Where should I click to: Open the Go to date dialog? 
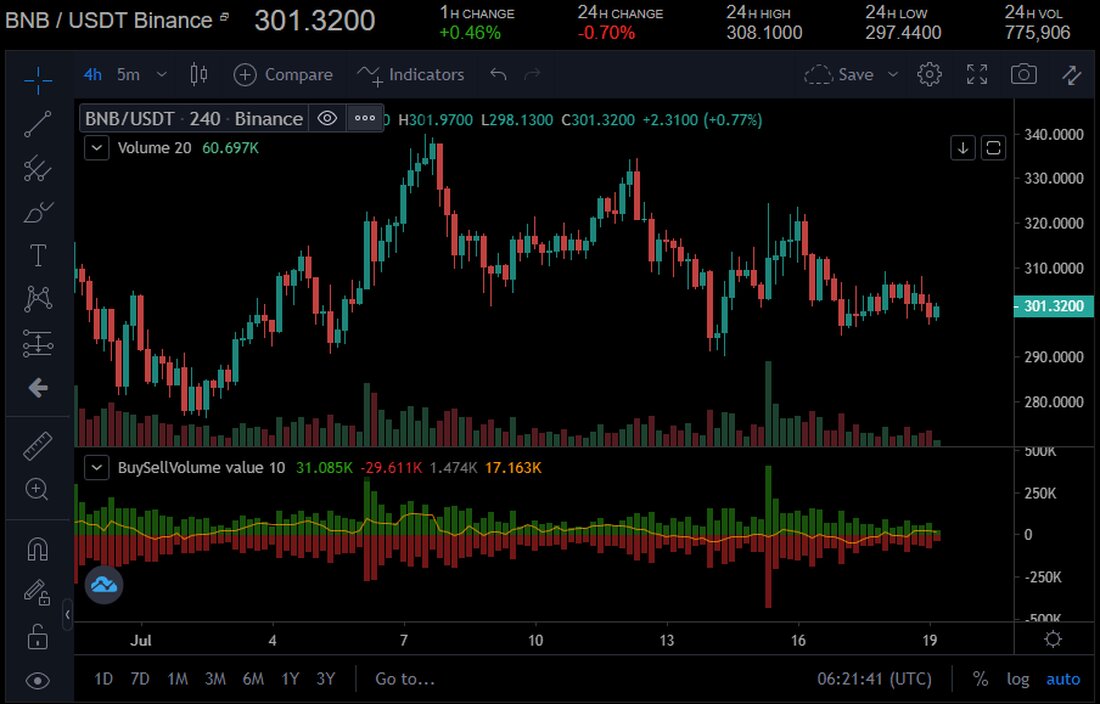point(405,679)
